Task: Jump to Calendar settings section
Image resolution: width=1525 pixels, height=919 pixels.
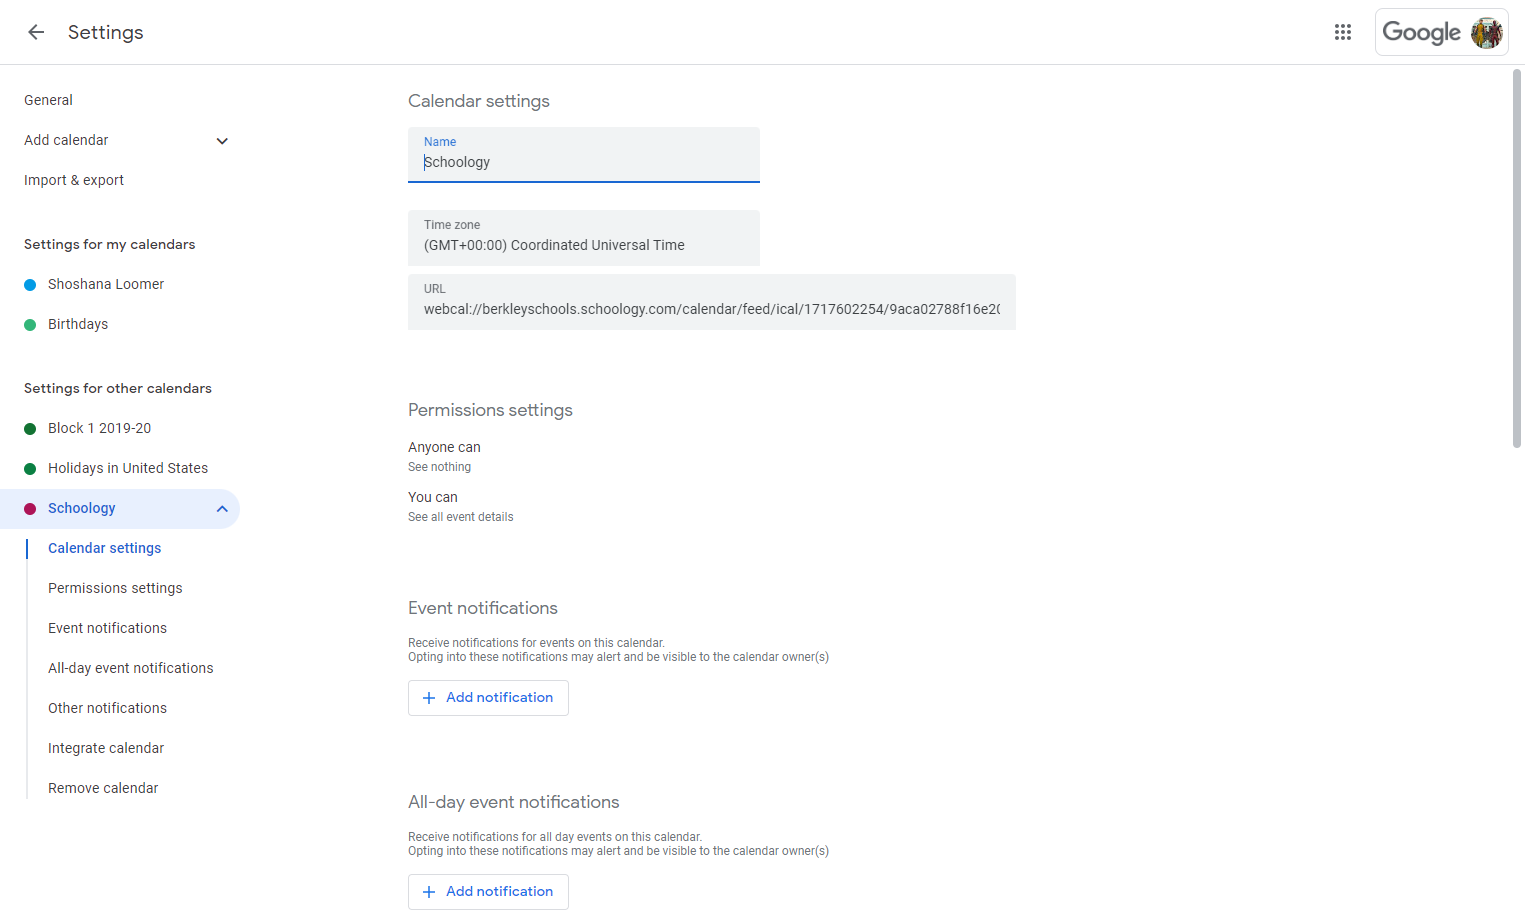Action: [x=104, y=548]
